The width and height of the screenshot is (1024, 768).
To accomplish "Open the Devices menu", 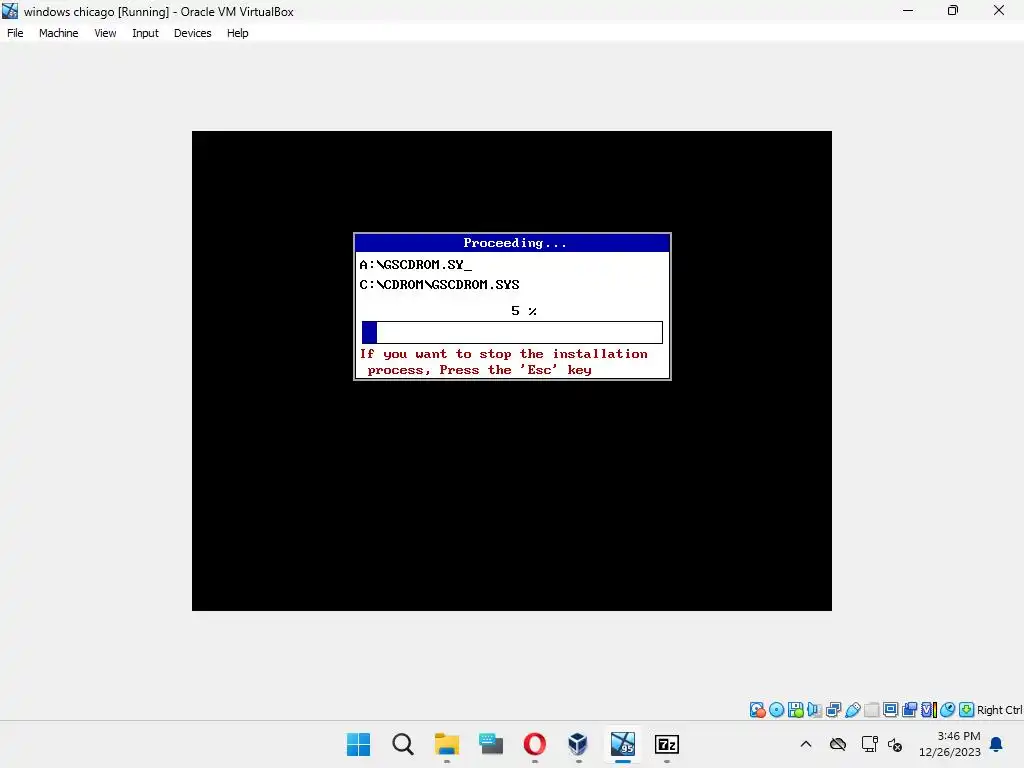I will [192, 33].
